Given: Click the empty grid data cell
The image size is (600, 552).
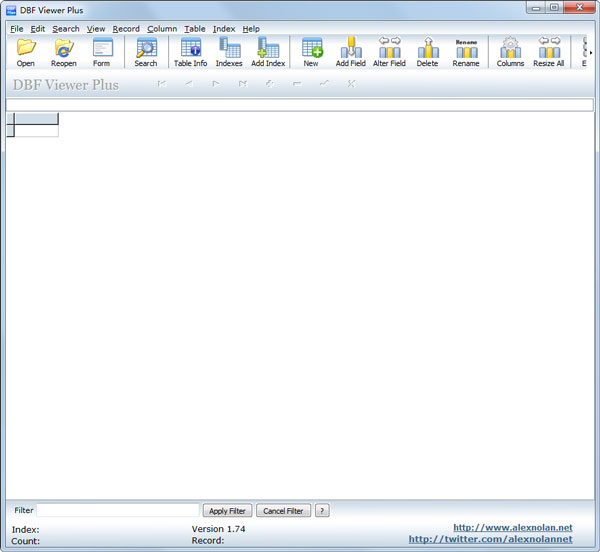Looking at the screenshot, I should click(36, 130).
